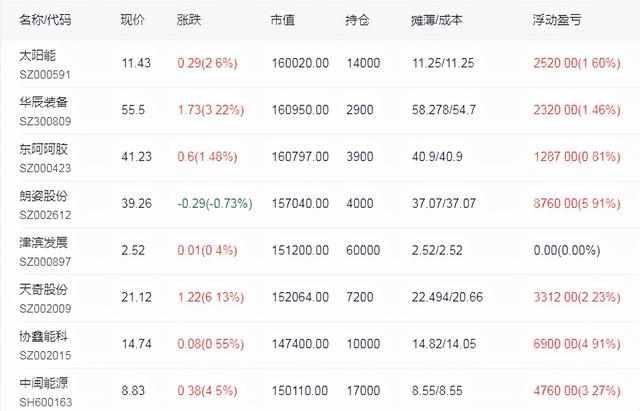Click market value 157040.00
The image size is (640, 411).
300,203
